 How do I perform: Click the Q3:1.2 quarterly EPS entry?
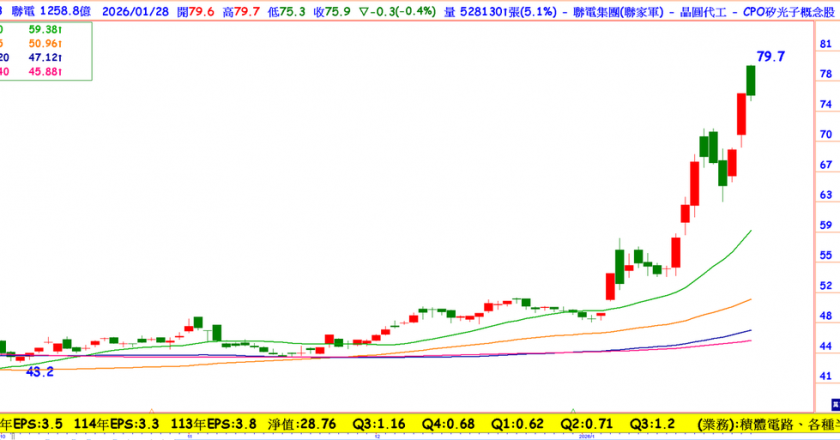point(652,424)
